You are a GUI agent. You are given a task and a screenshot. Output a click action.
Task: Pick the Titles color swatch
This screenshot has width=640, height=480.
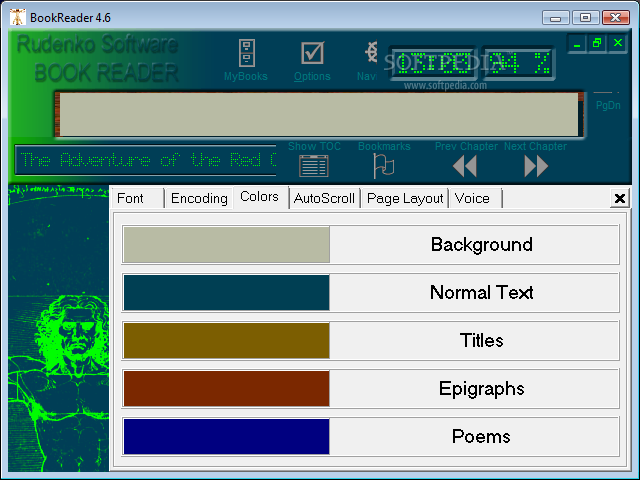pos(227,340)
